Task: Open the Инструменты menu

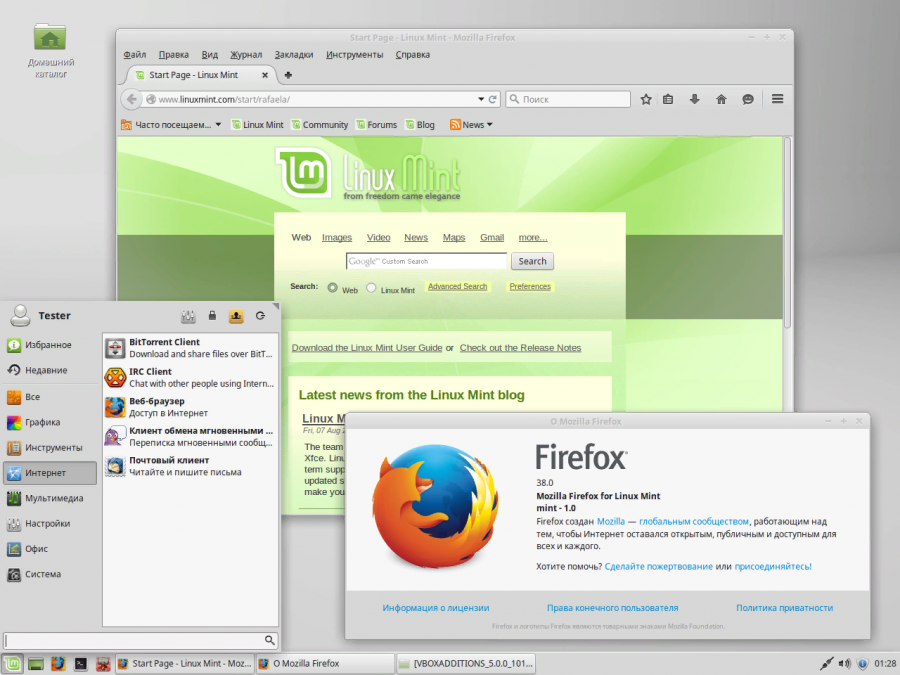Action: click(355, 55)
